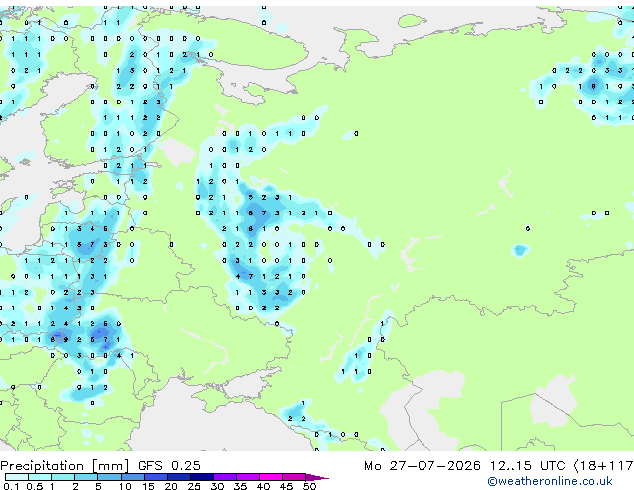Click the '25' legend scale value
634x490 pixels.
(x=194, y=486)
